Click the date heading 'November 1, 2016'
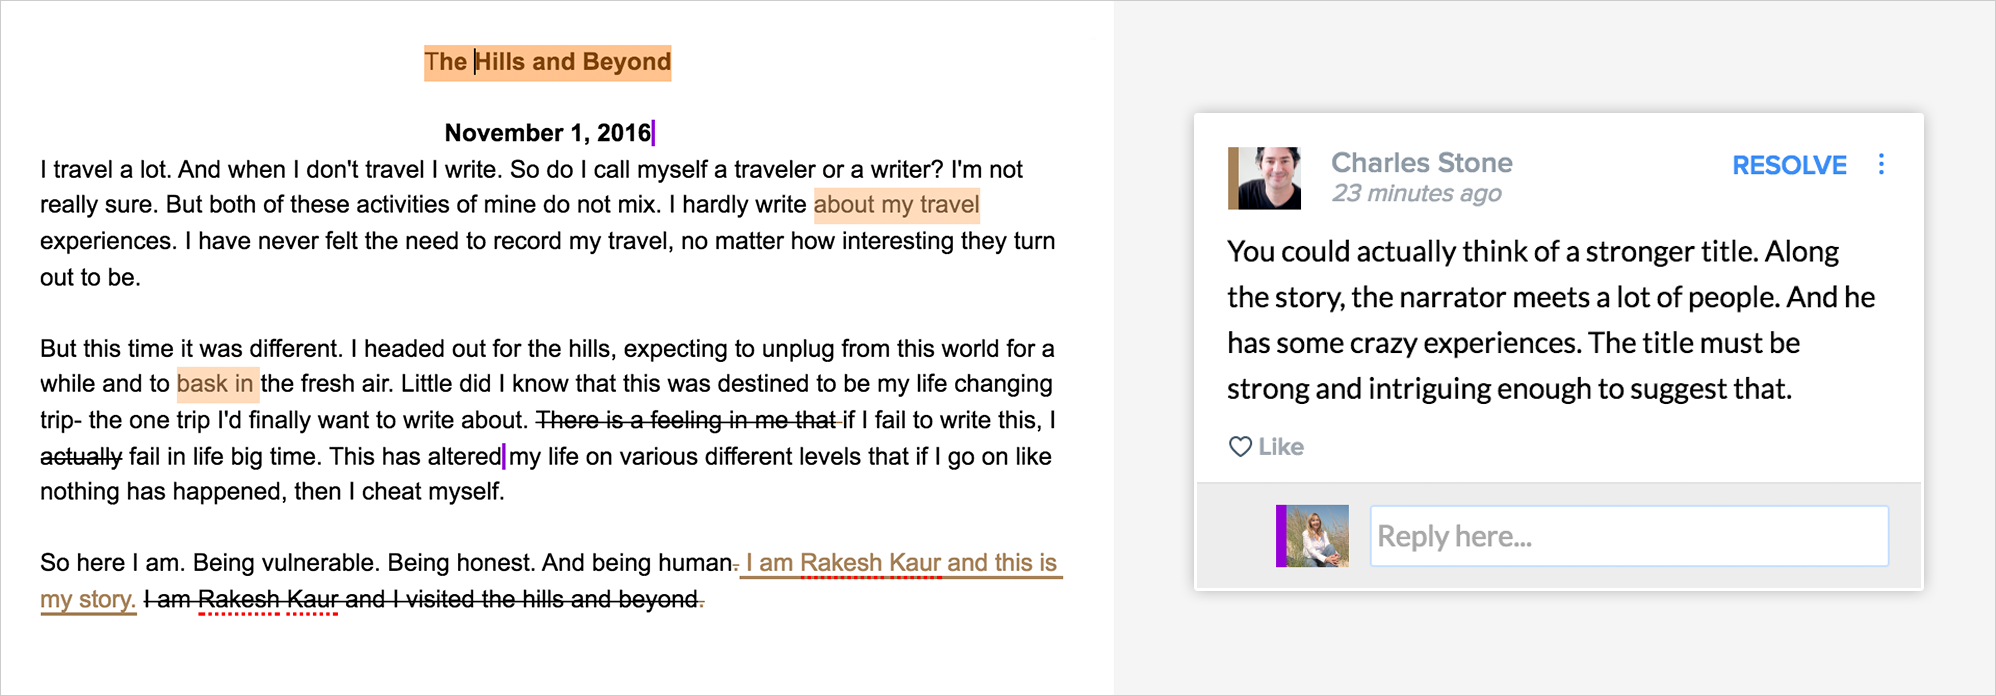 547,133
